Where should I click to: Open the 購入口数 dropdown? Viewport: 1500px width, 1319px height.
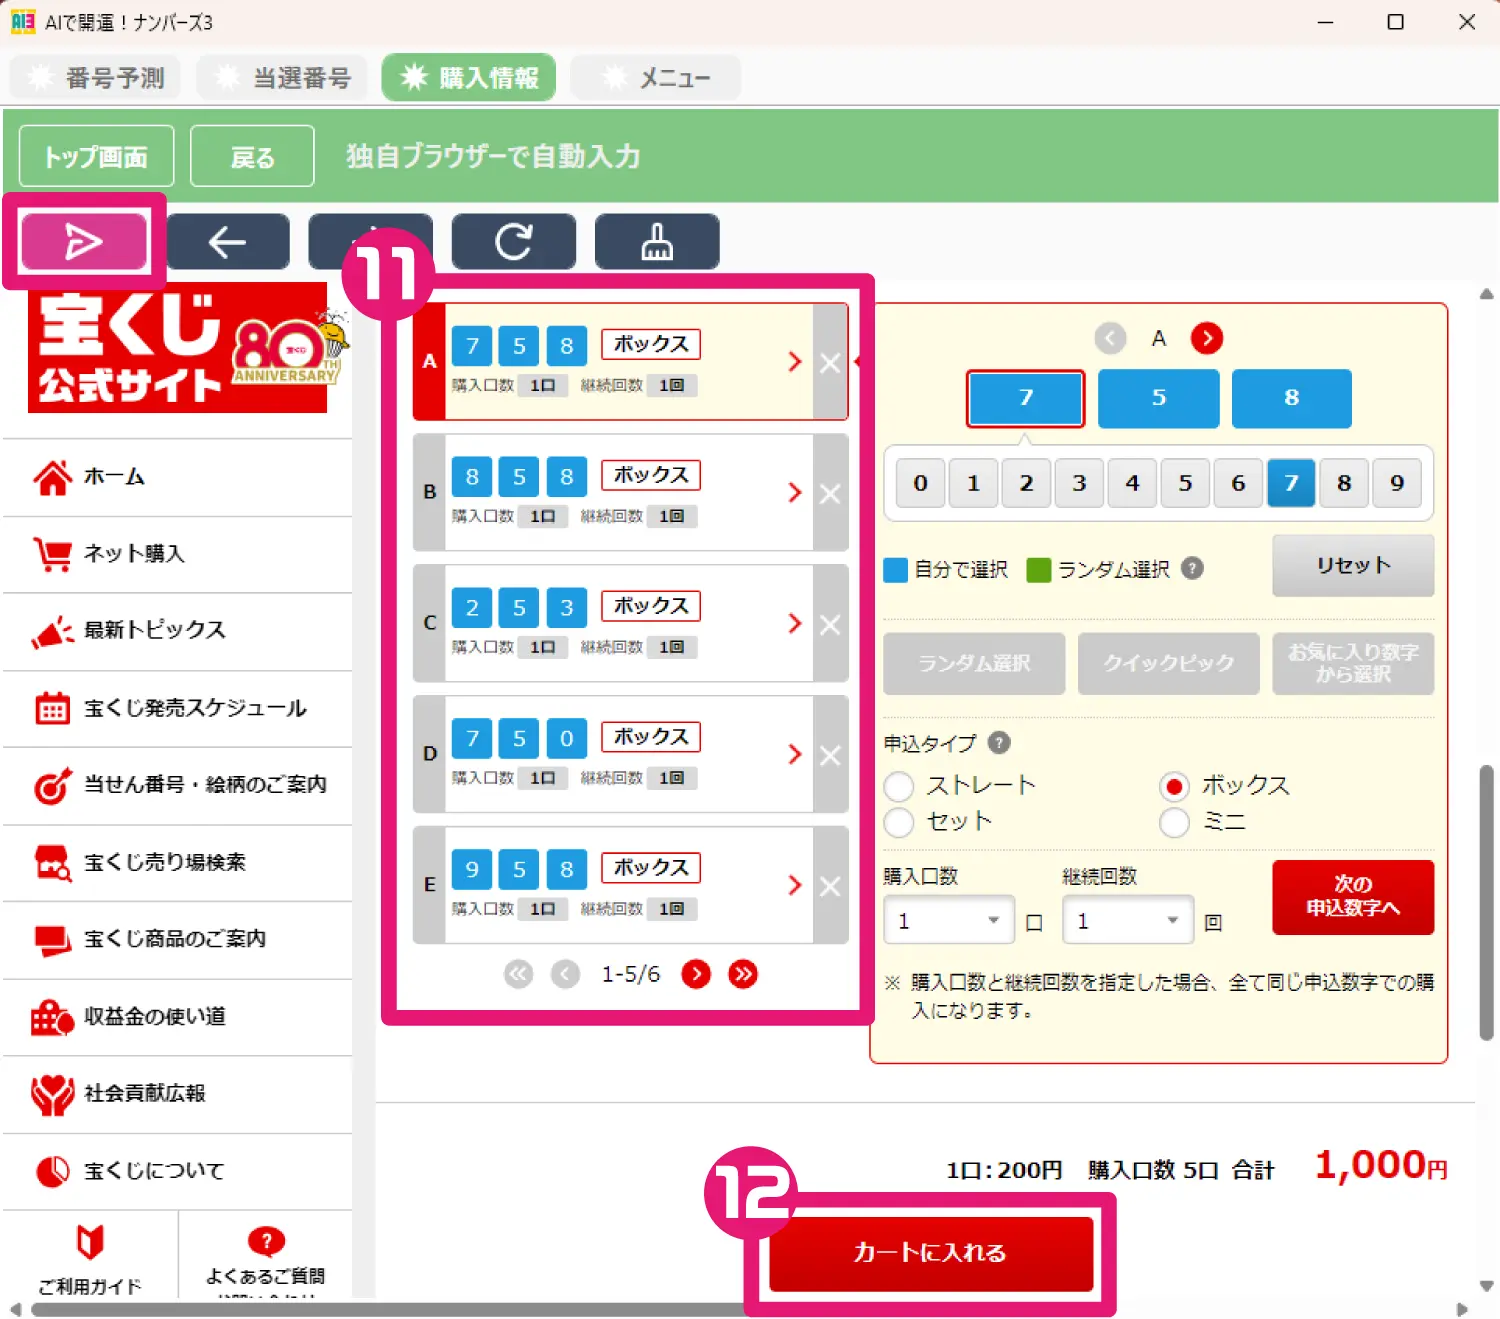click(947, 919)
